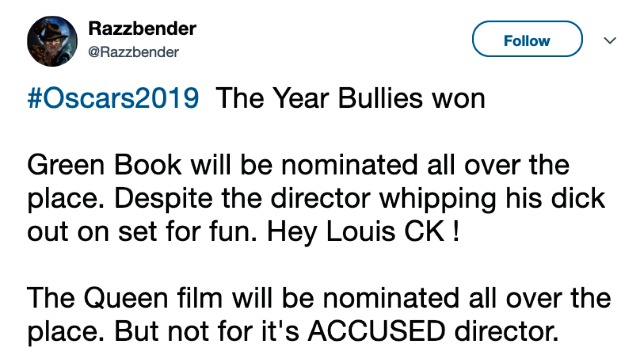Image resolution: width=640 pixels, height=363 pixels.
Task: Open Razzbender's profile avatar picture
Action: coord(52,41)
